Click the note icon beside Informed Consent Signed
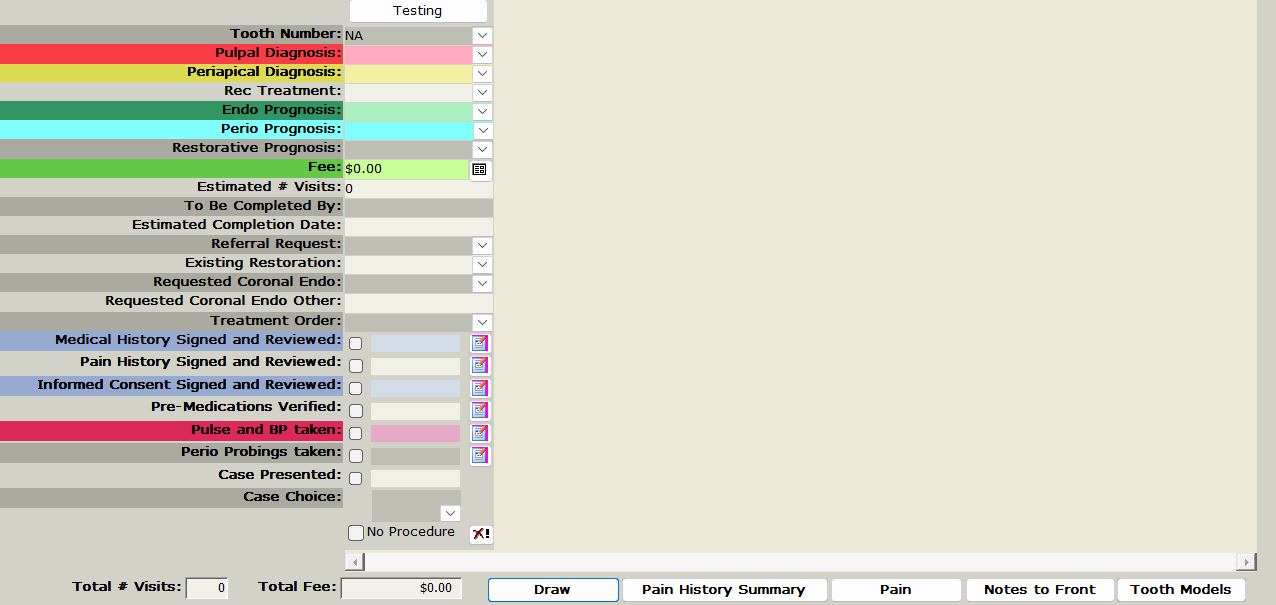1276x605 pixels. point(480,388)
